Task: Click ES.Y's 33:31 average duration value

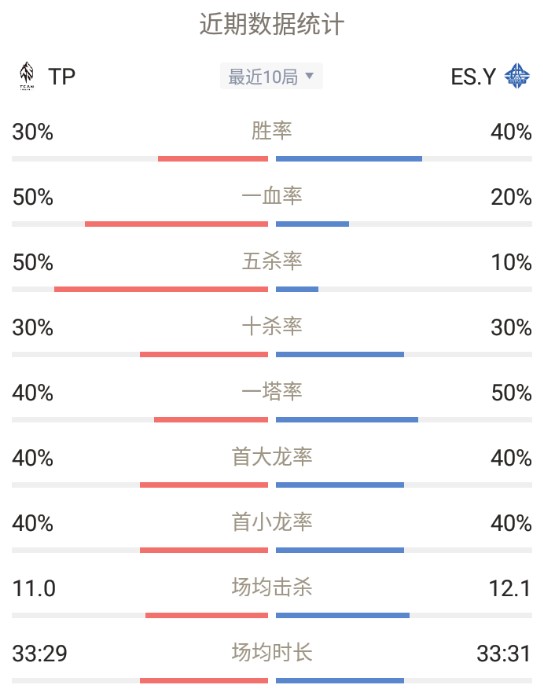Action: [x=504, y=654]
